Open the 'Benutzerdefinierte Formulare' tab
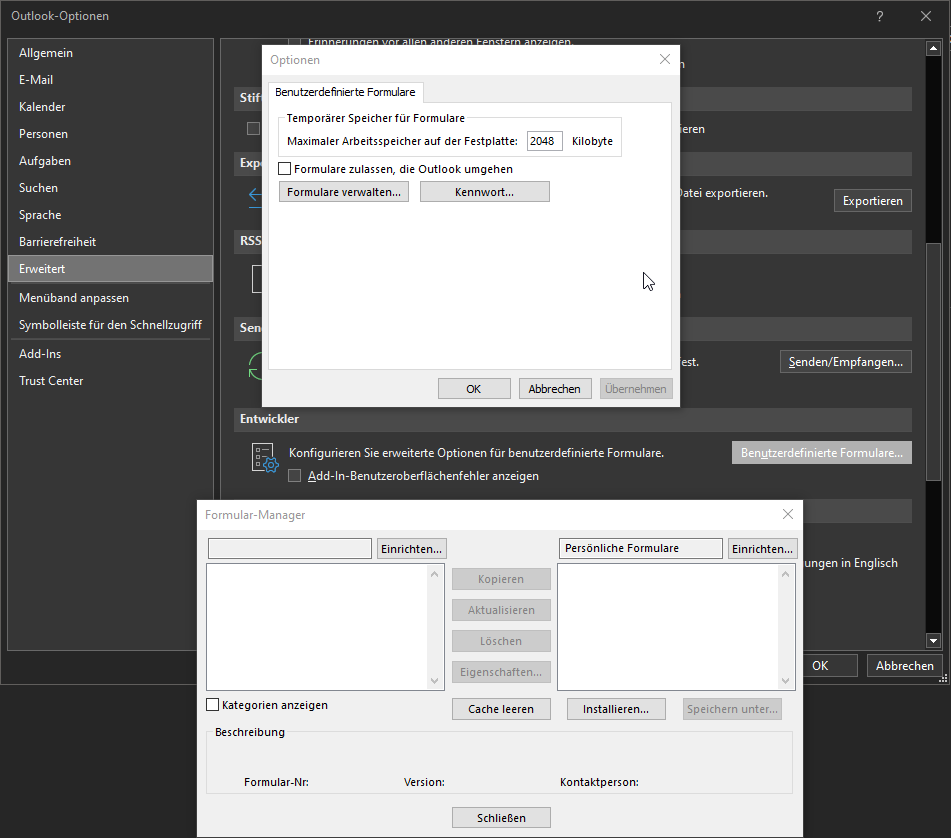This screenshot has height=838, width=951. pos(345,92)
